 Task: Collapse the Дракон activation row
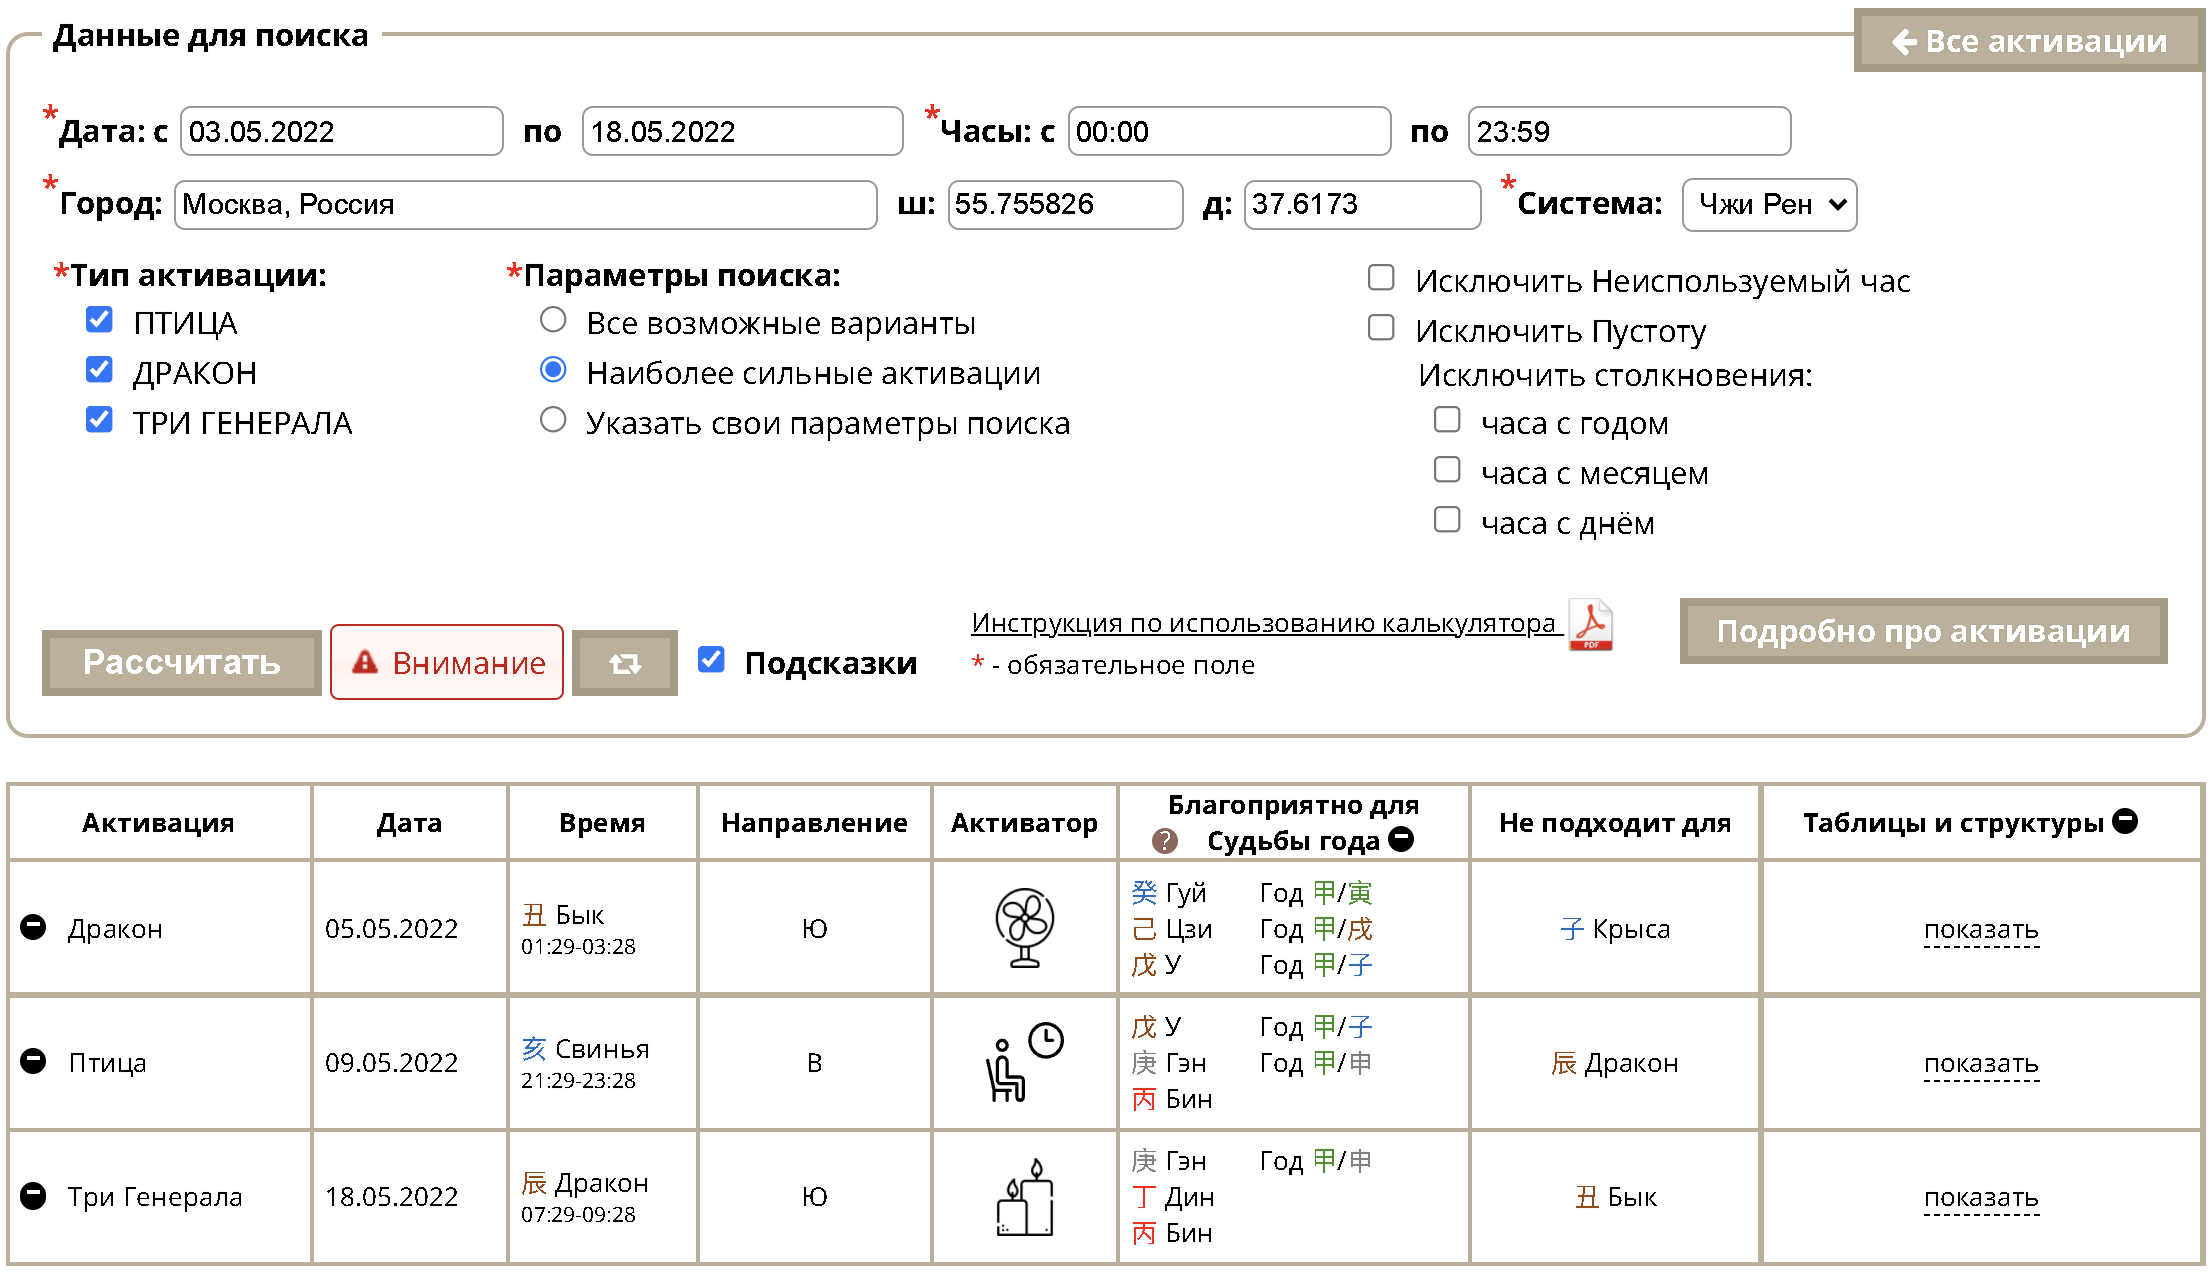tap(33, 927)
